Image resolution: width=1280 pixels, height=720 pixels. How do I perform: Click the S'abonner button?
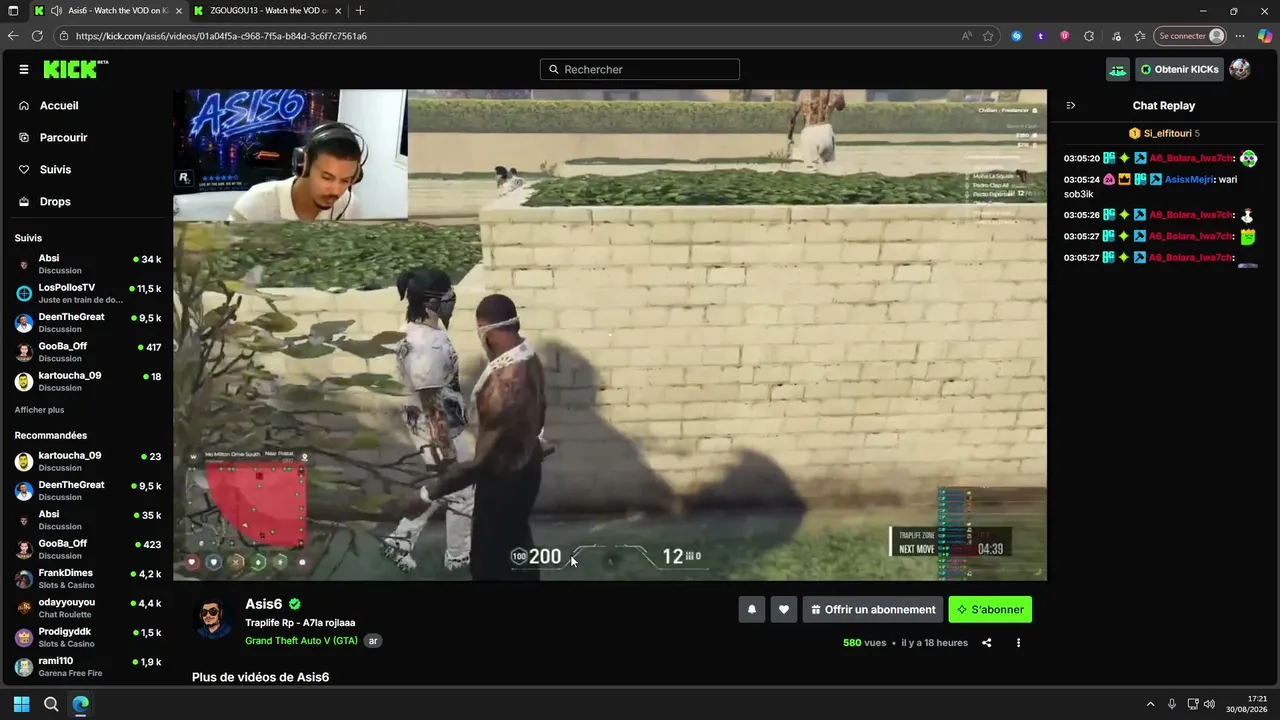point(990,610)
